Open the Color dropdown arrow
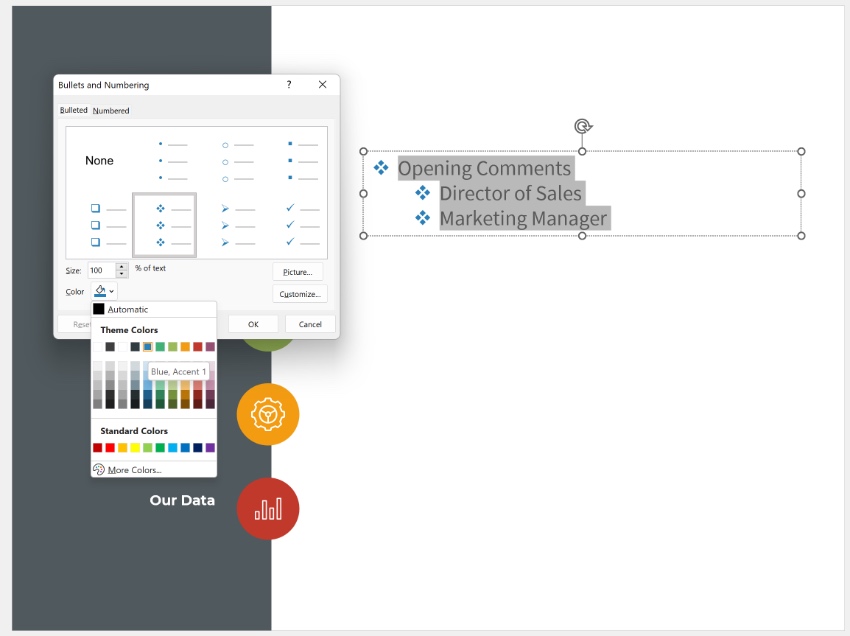Viewport: 850px width, 636px height. pos(113,291)
